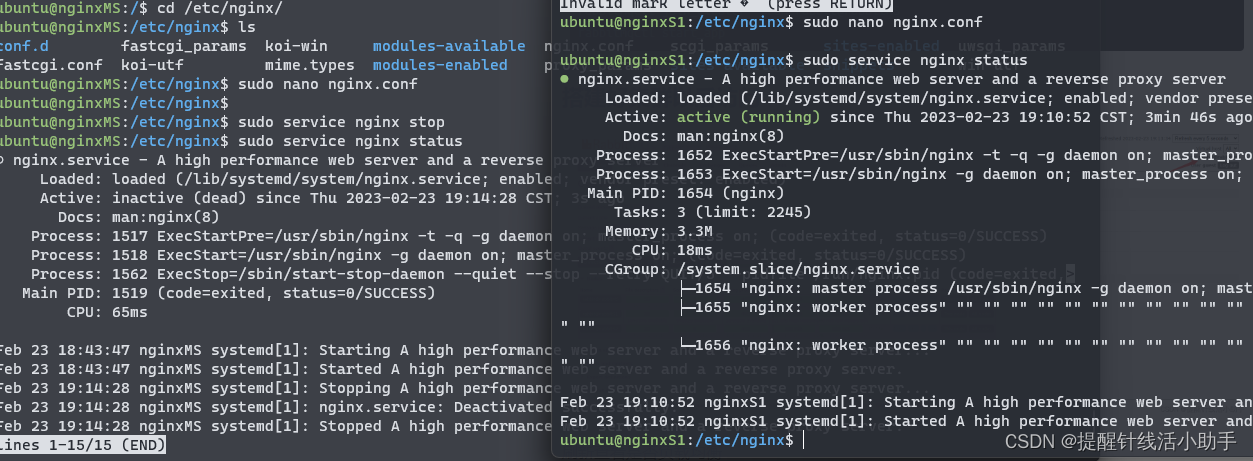Click the 18:43:47 "Started A high performance" log line
The width and height of the screenshot is (1253, 461).
pos(275,369)
